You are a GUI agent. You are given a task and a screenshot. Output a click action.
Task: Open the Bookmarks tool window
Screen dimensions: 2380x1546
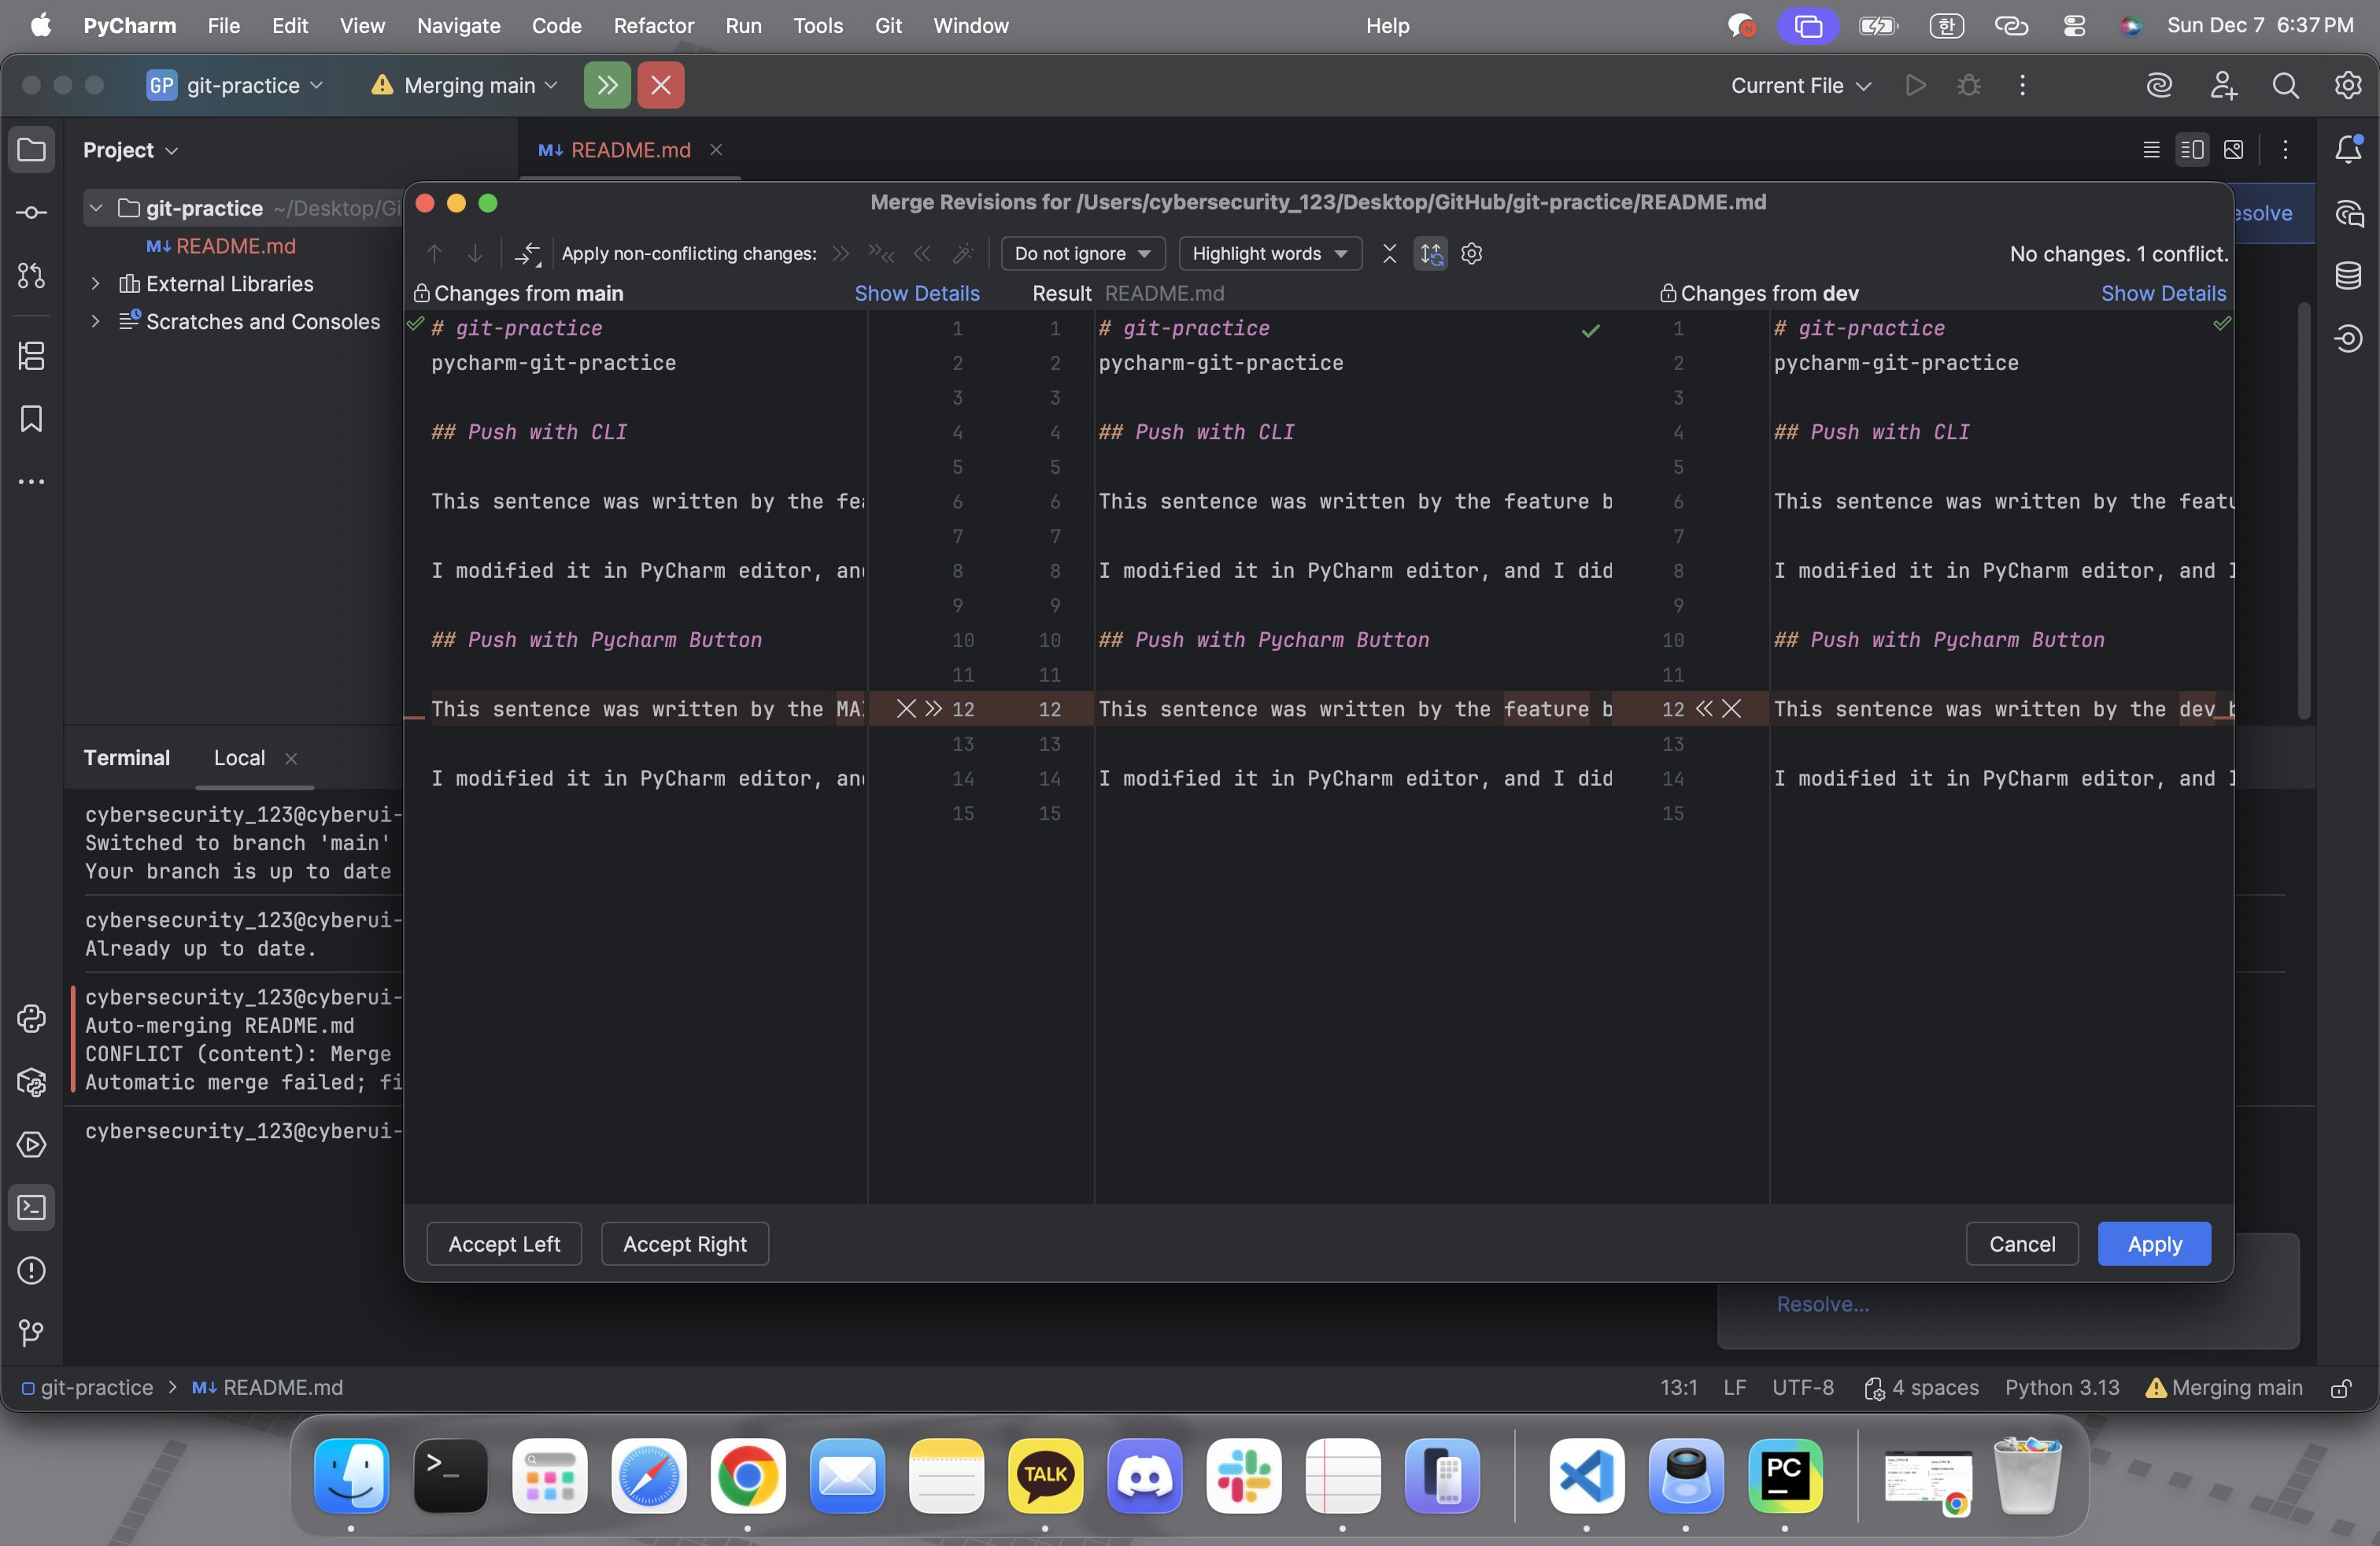31,418
